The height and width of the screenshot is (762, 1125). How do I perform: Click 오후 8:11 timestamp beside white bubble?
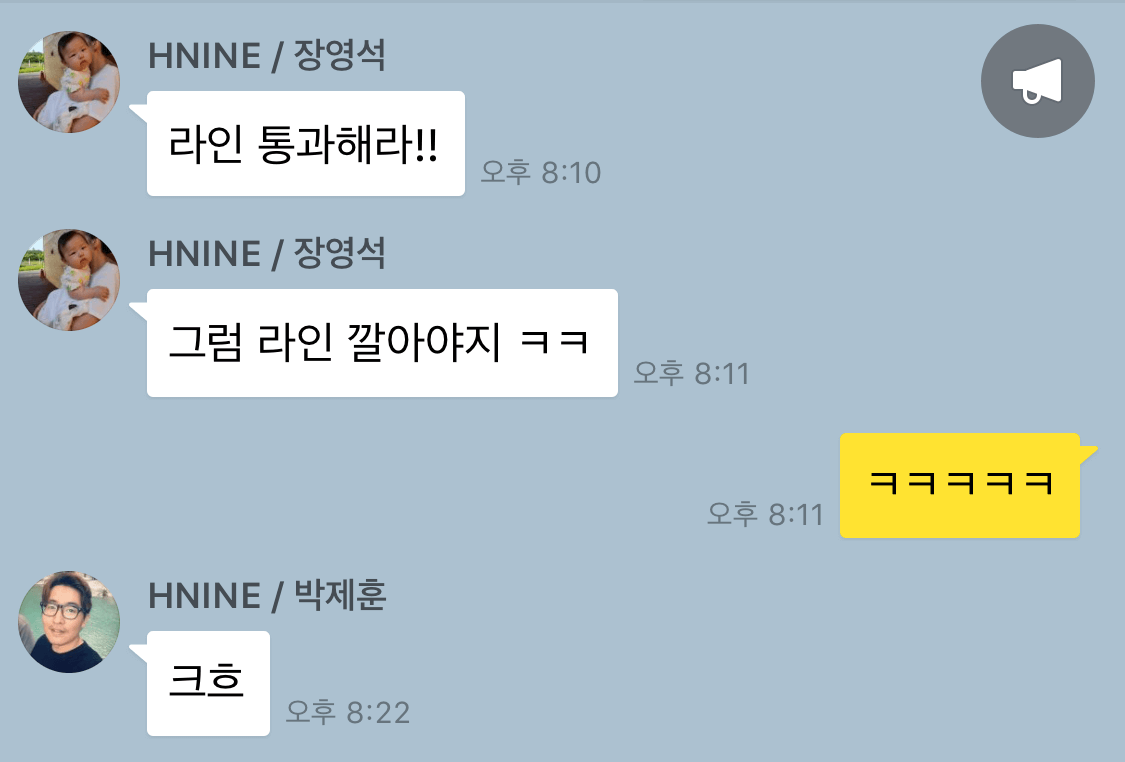click(692, 373)
